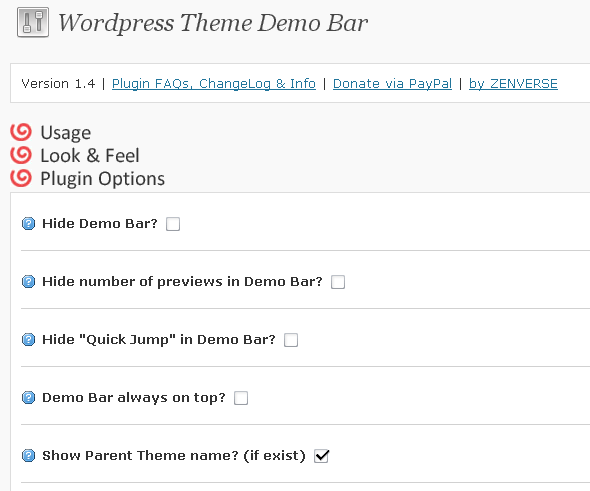
Task: Click the help icon for Show Parent Theme name
Action: click(28, 455)
